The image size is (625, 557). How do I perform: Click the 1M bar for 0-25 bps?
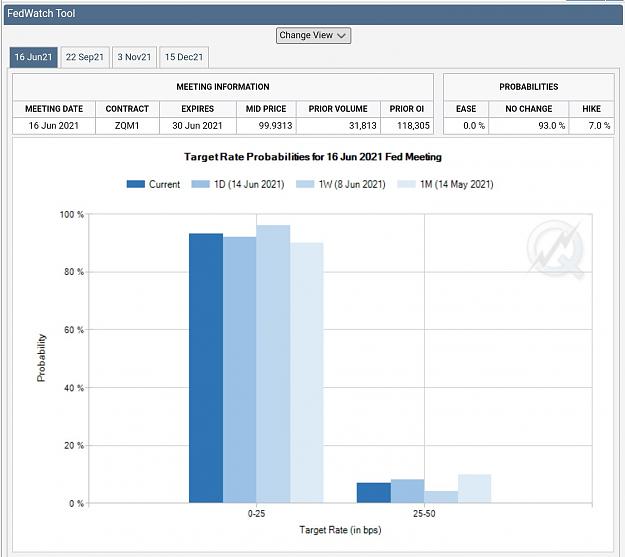(x=307, y=373)
